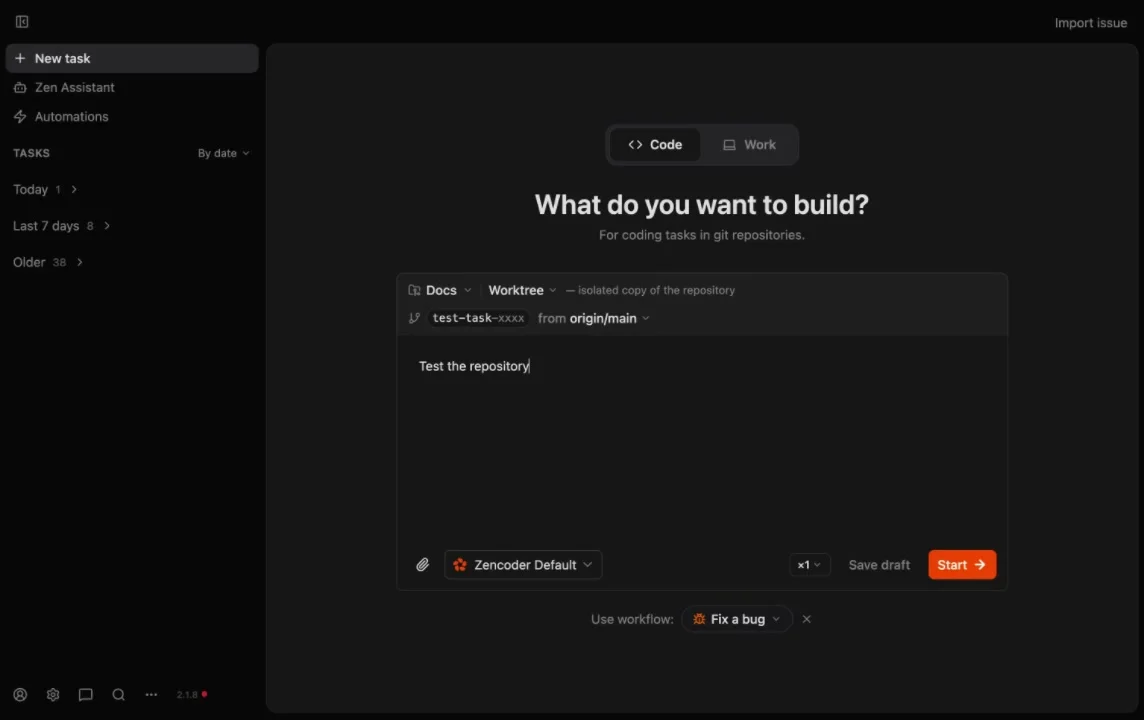Open the Zencoder Default model dropdown
The image size is (1144, 720).
(x=523, y=565)
